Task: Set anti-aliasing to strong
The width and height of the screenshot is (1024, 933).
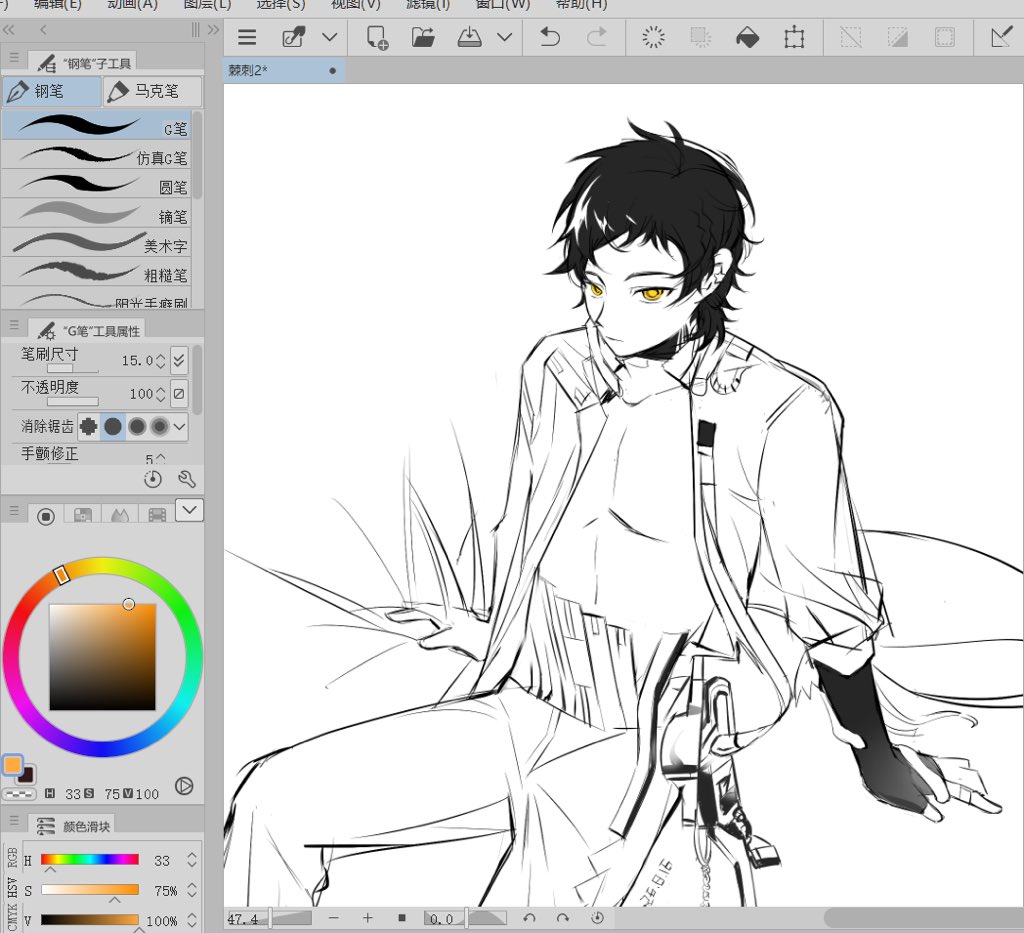Action: coord(159,426)
